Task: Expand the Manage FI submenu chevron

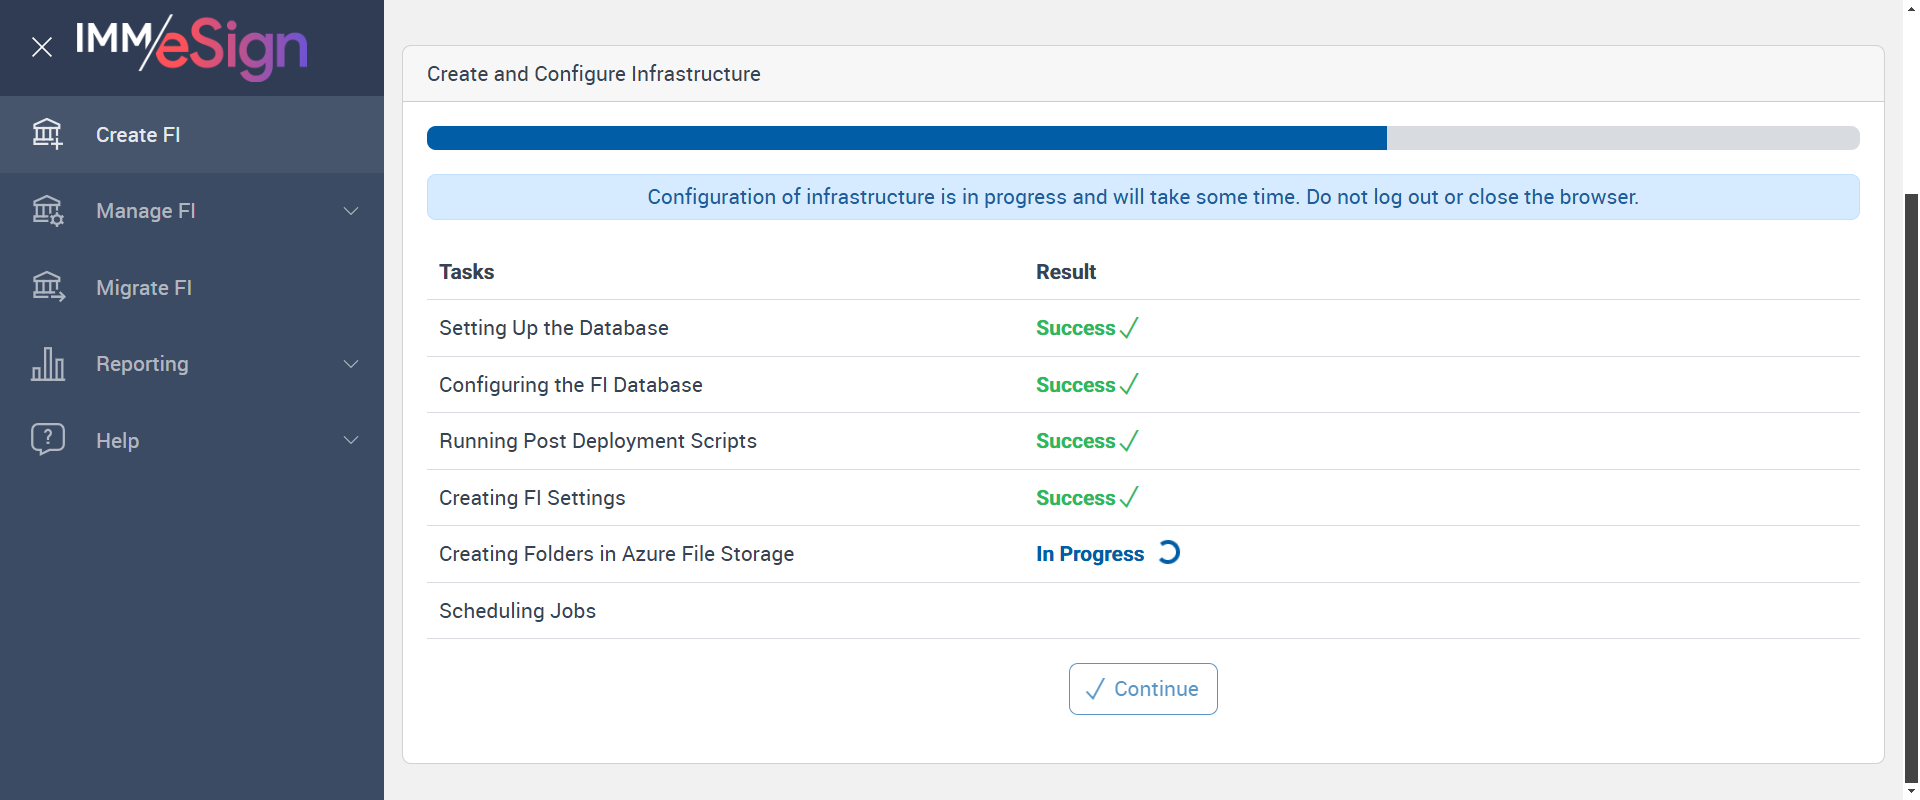Action: click(351, 211)
